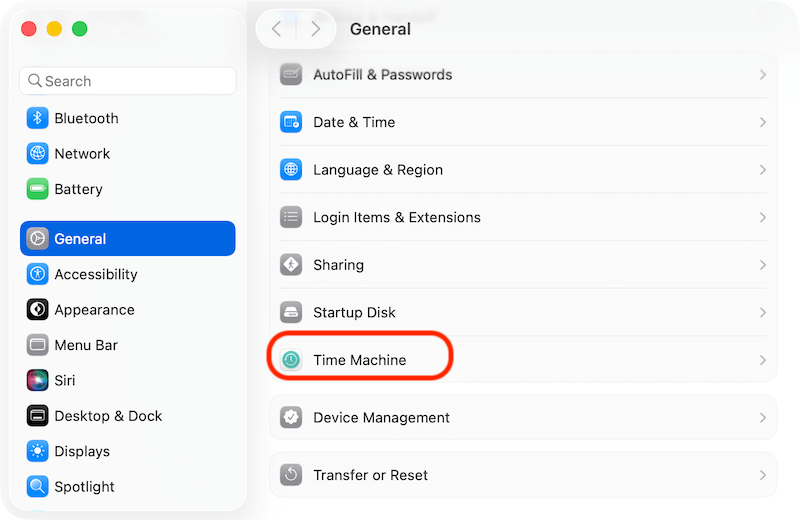This screenshot has height=520, width=800.
Task: Click the Date & Time calendar icon
Action: pos(291,122)
